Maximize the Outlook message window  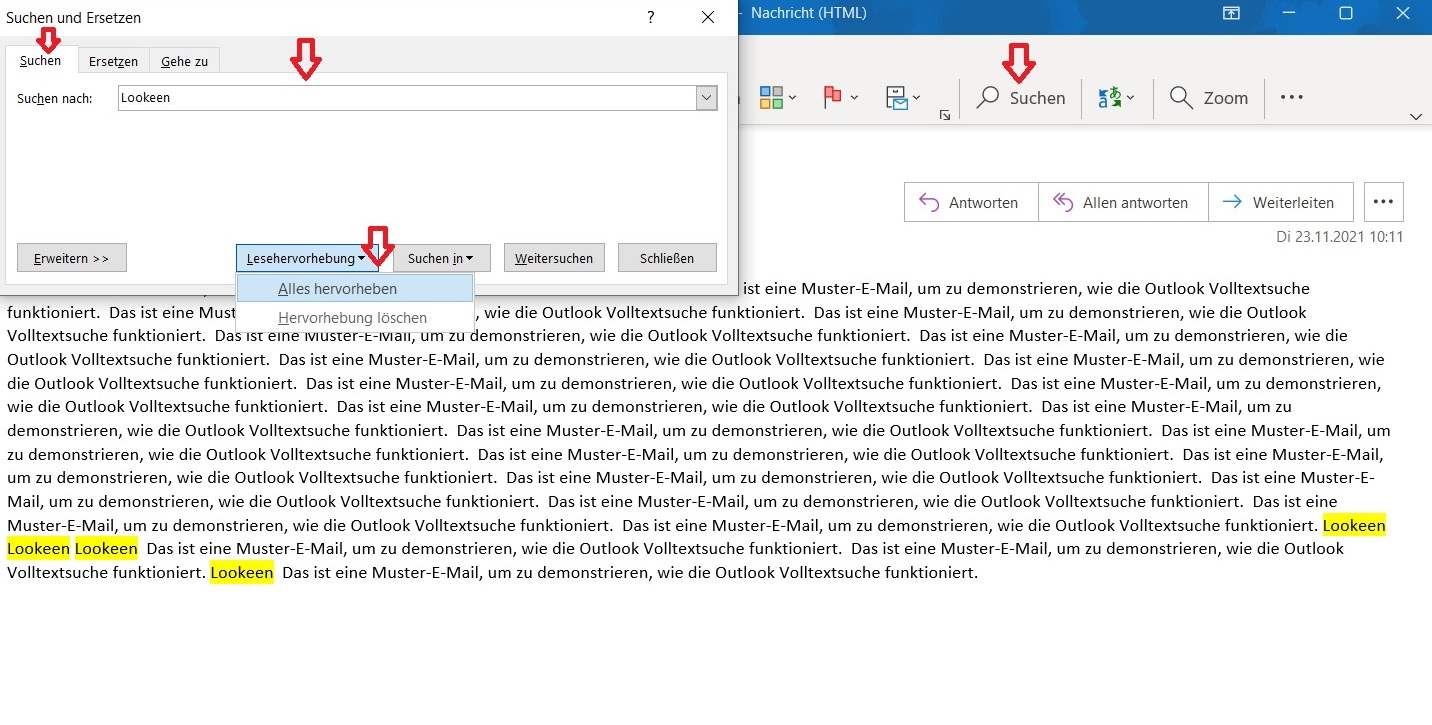(1345, 13)
